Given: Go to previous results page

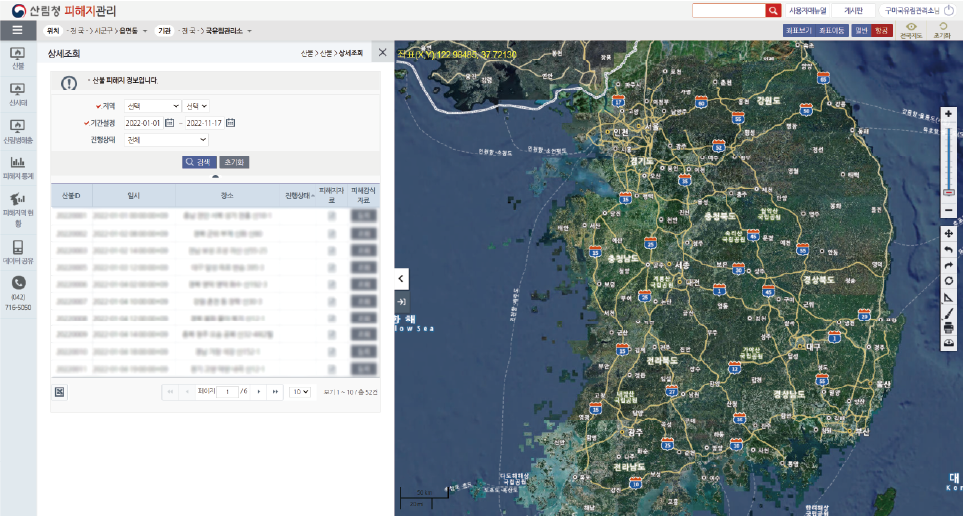Looking at the screenshot, I should [x=187, y=392].
